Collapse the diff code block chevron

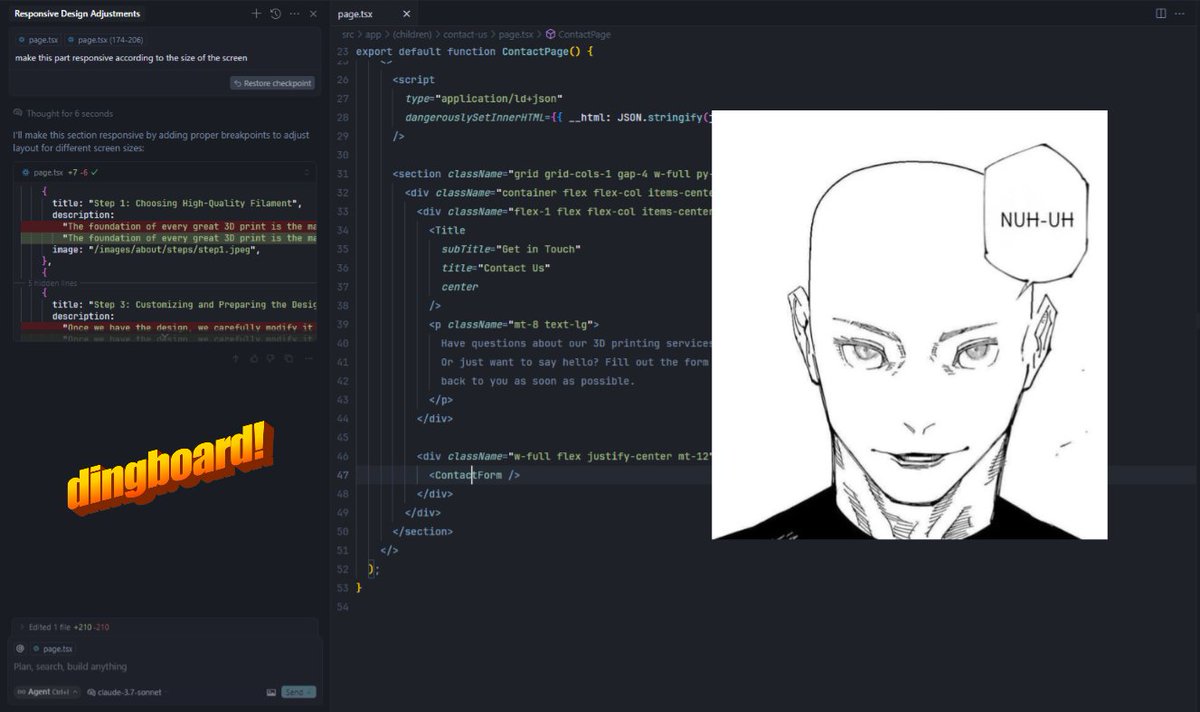[307, 172]
